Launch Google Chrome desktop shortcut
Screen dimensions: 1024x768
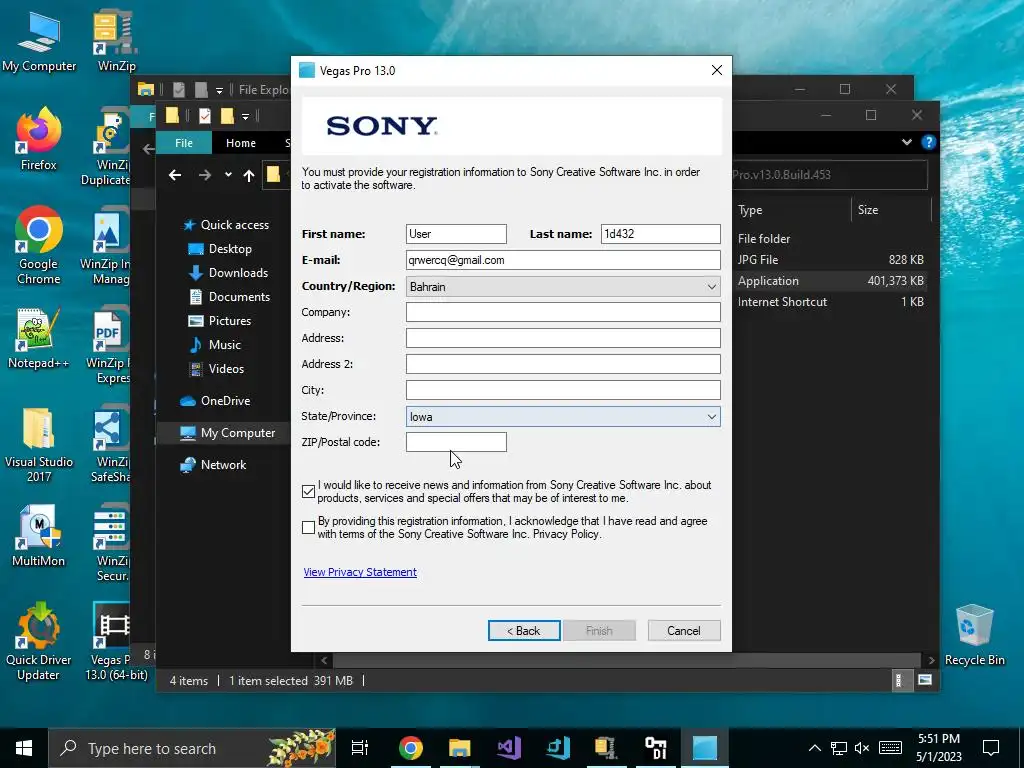coord(39,245)
